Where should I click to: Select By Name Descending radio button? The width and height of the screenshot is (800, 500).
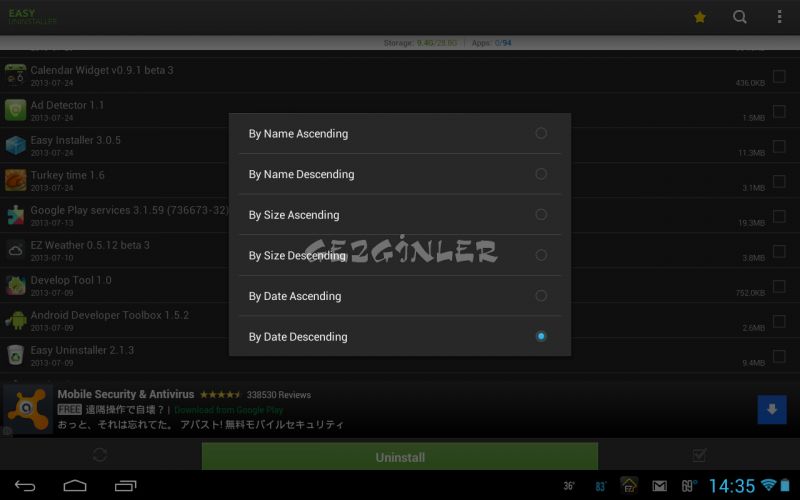[x=541, y=174]
